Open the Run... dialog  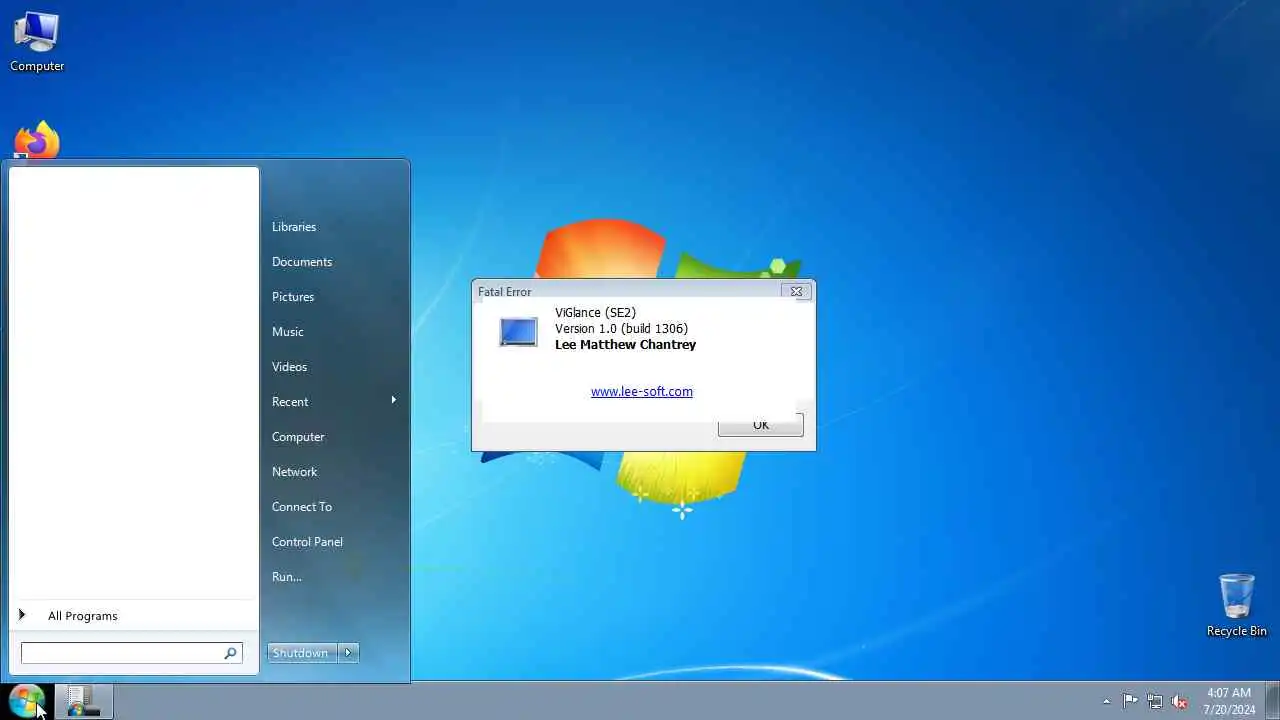pyautogui.click(x=287, y=577)
